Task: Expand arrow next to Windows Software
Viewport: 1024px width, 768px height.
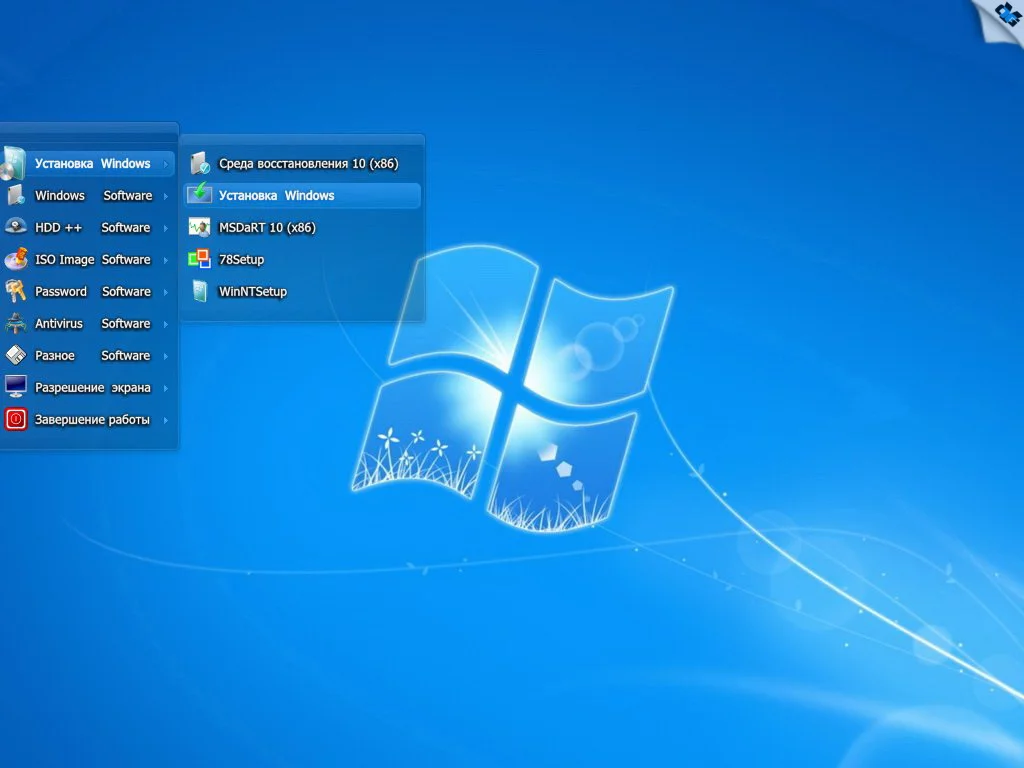Action: [x=165, y=196]
